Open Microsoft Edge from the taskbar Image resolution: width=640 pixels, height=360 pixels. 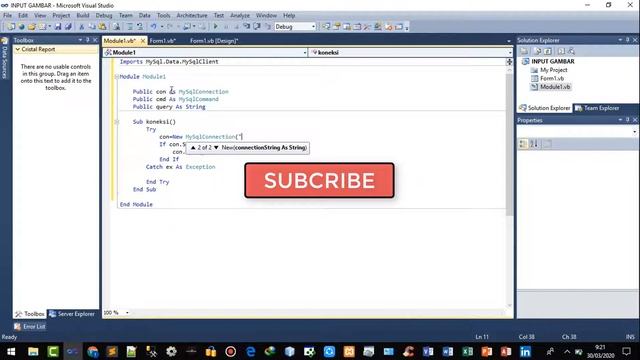pos(251,351)
